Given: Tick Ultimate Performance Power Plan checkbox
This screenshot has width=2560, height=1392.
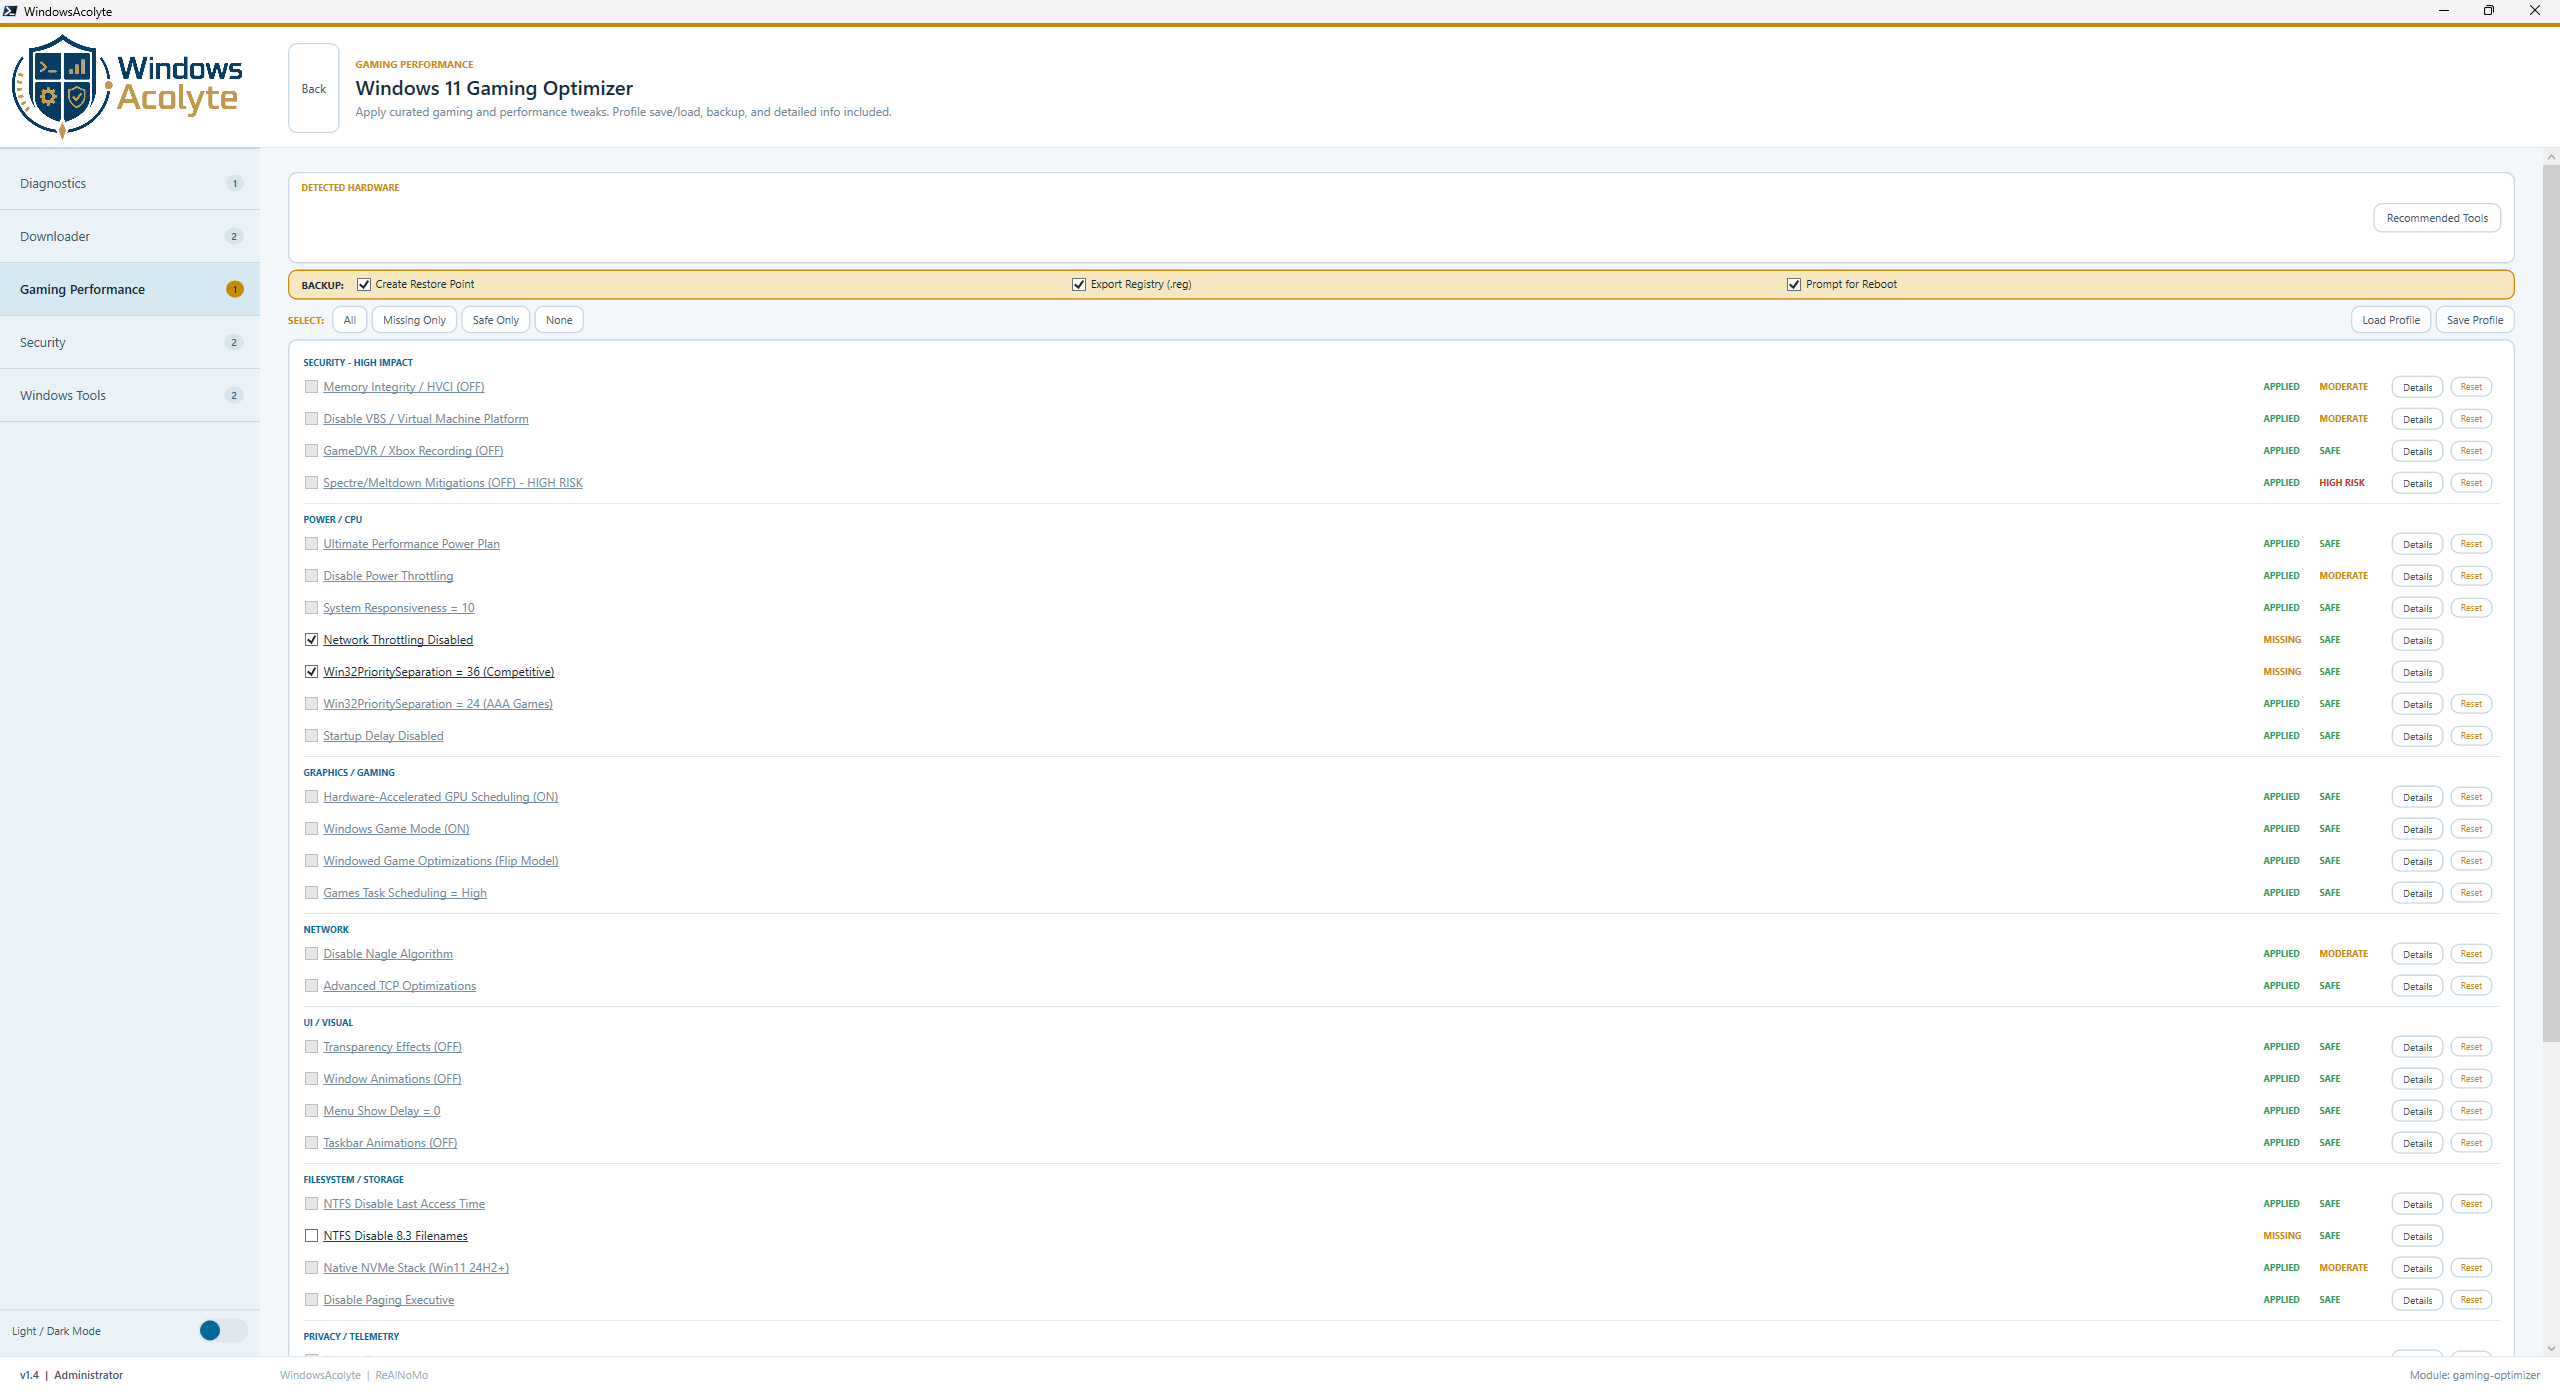Looking at the screenshot, I should (312, 544).
